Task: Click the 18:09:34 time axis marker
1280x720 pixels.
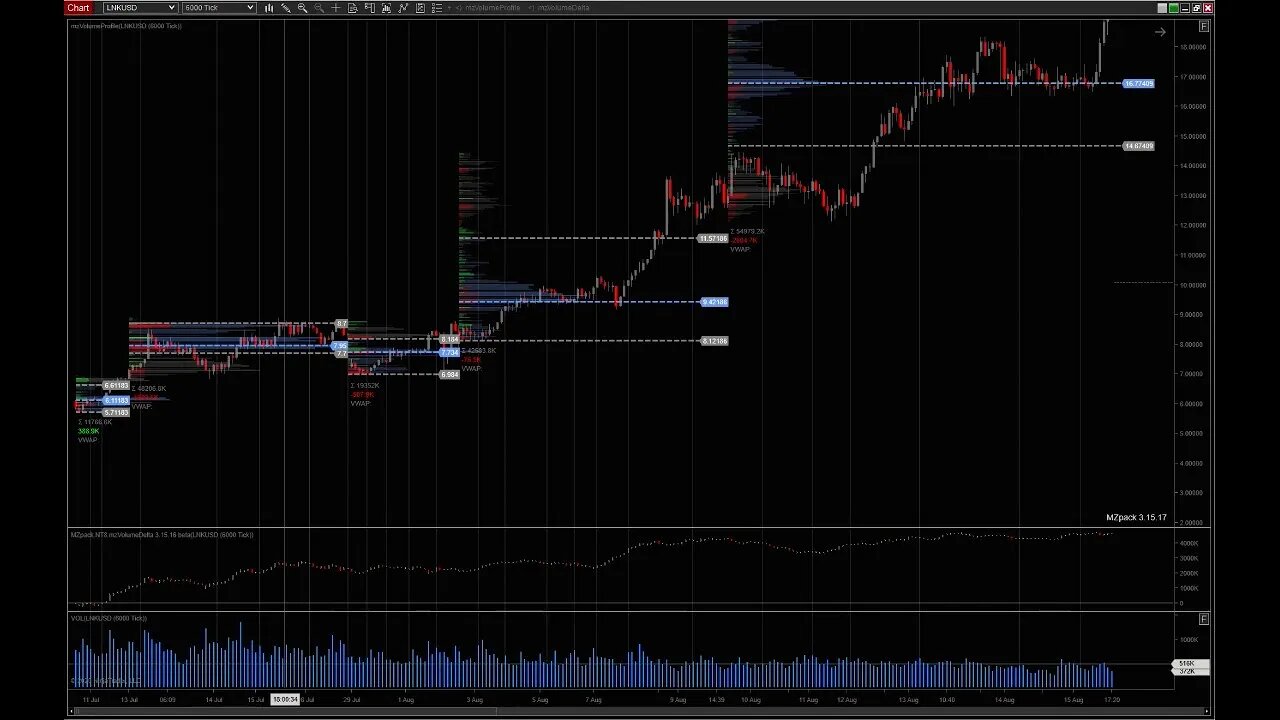Action: [286, 700]
